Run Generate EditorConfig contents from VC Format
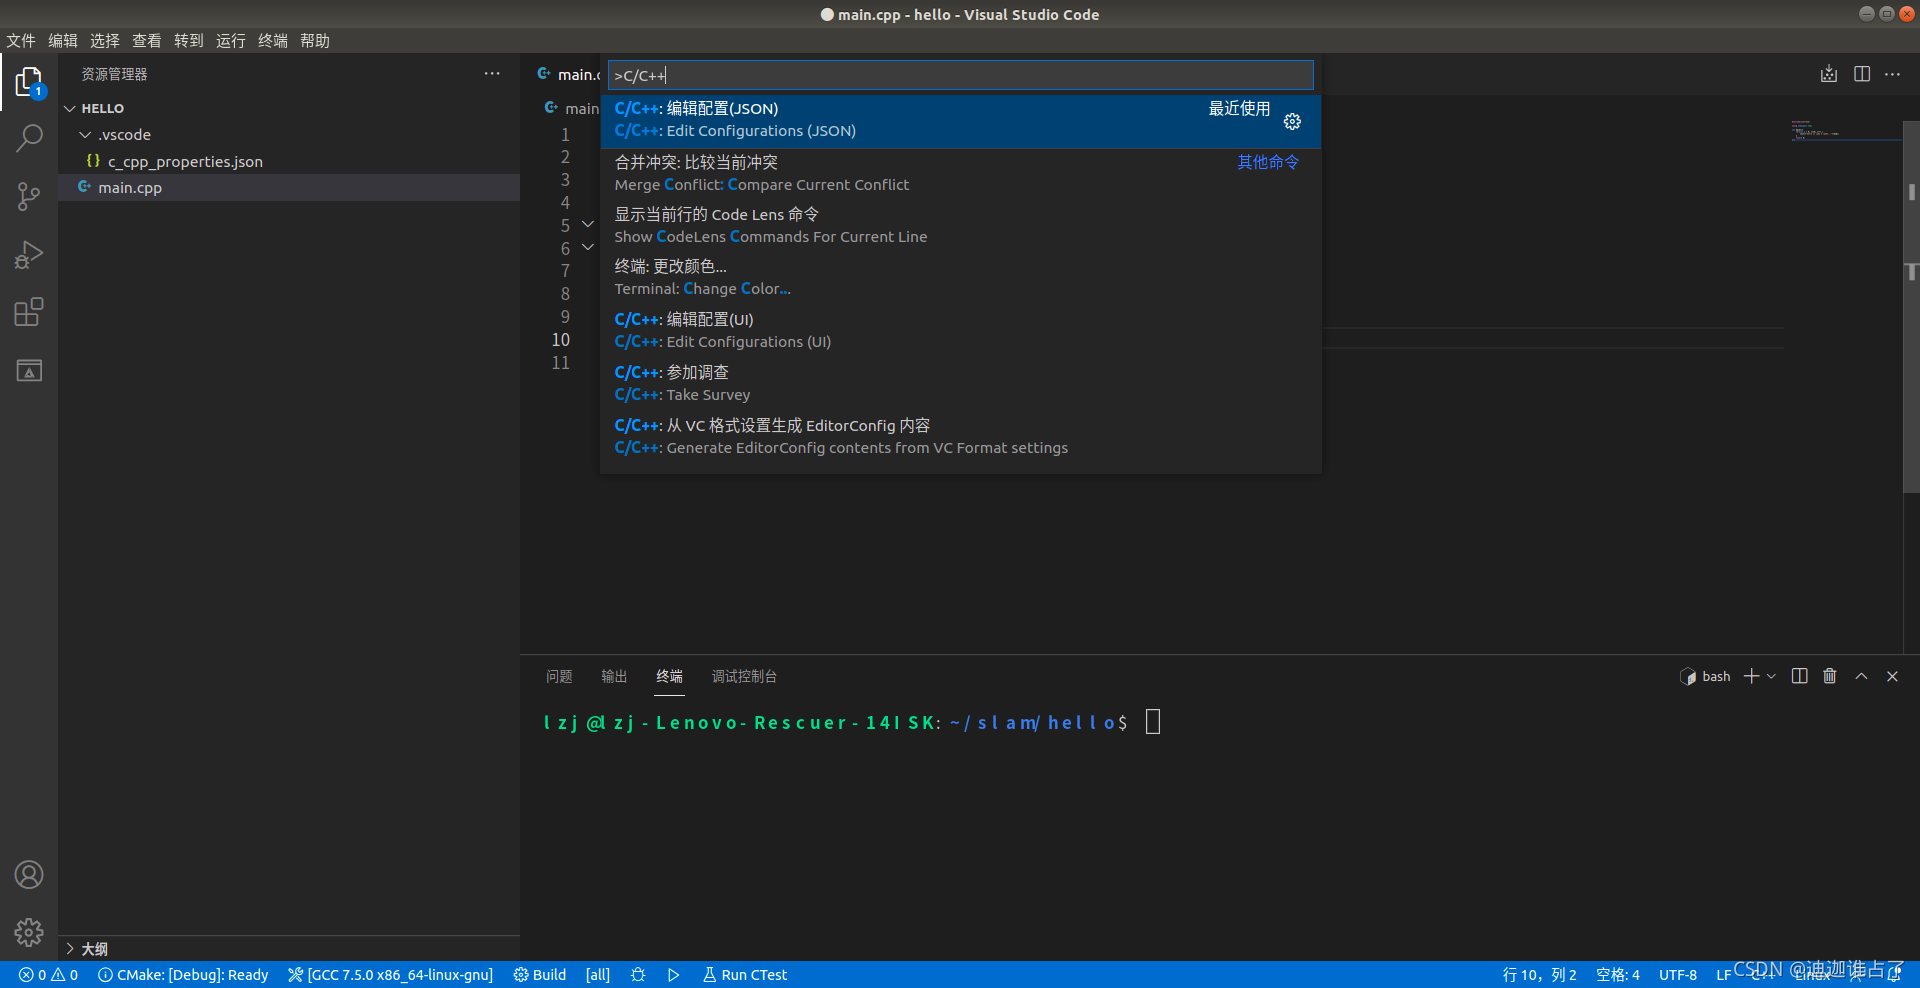Screen dimensions: 1920x988 coord(960,437)
